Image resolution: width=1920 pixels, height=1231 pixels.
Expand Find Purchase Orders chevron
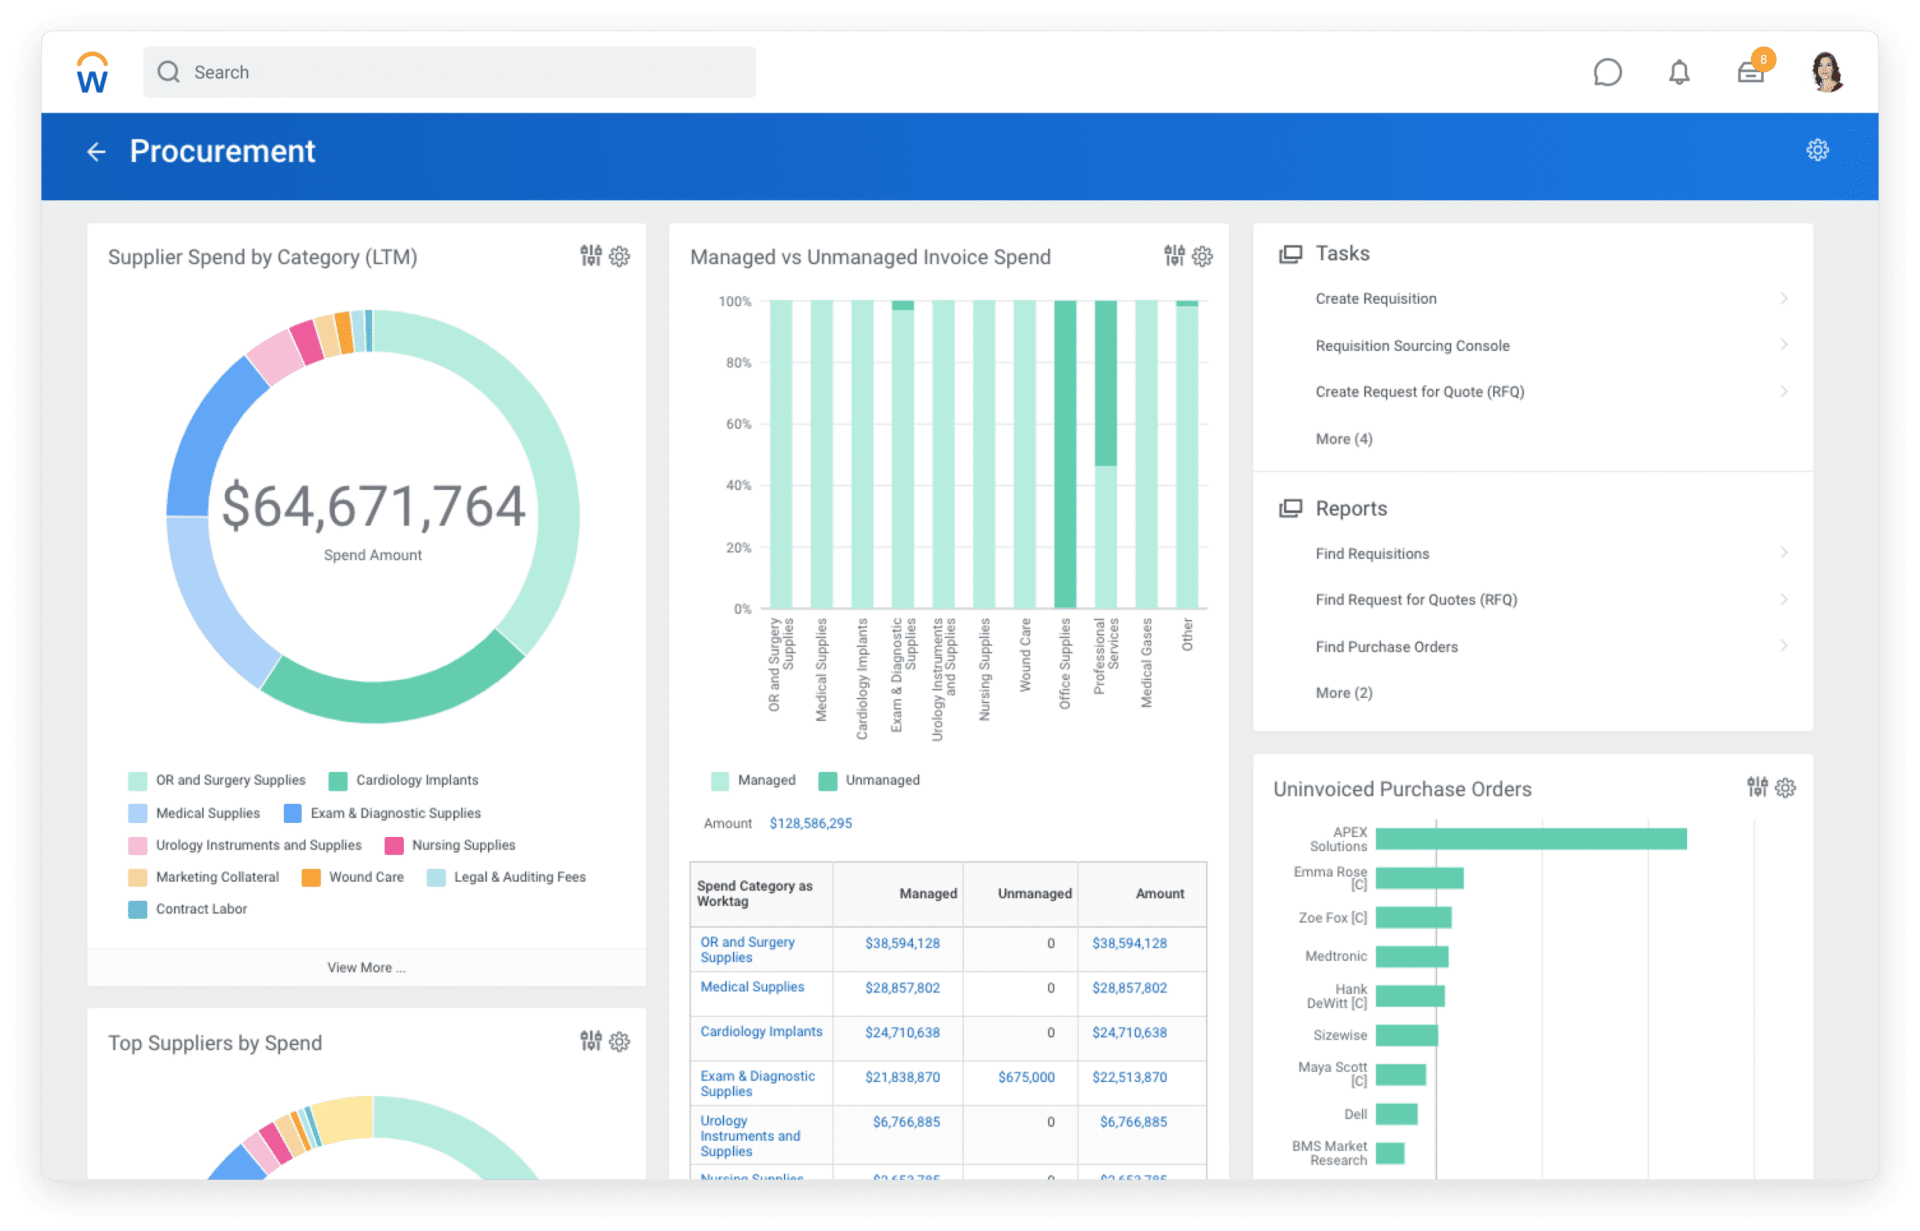pyautogui.click(x=1783, y=646)
